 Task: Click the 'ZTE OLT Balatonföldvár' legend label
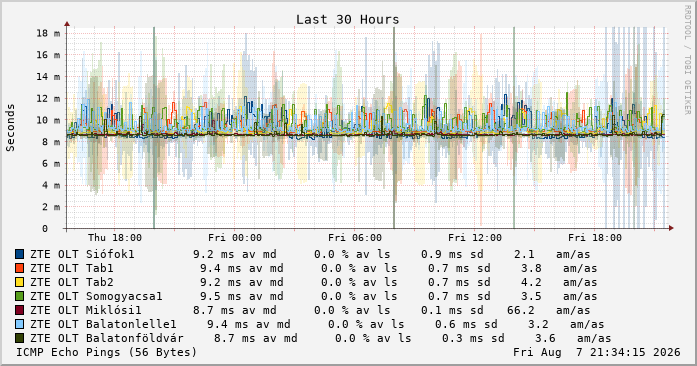107,338
